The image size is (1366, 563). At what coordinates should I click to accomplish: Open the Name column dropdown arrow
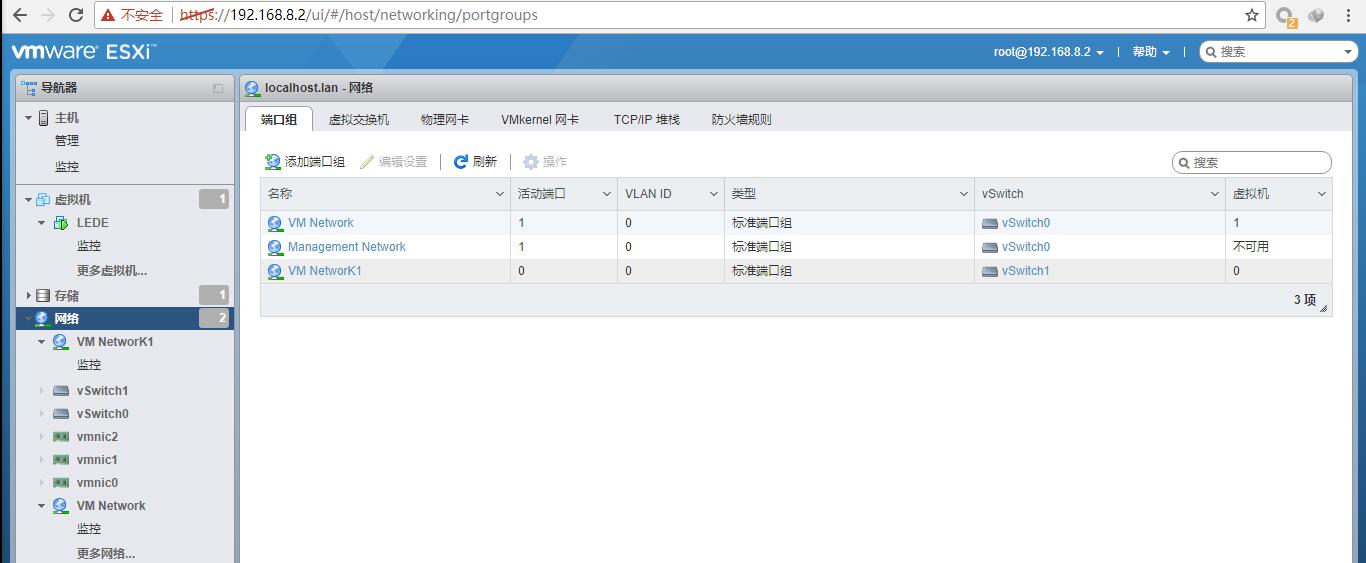[500, 194]
